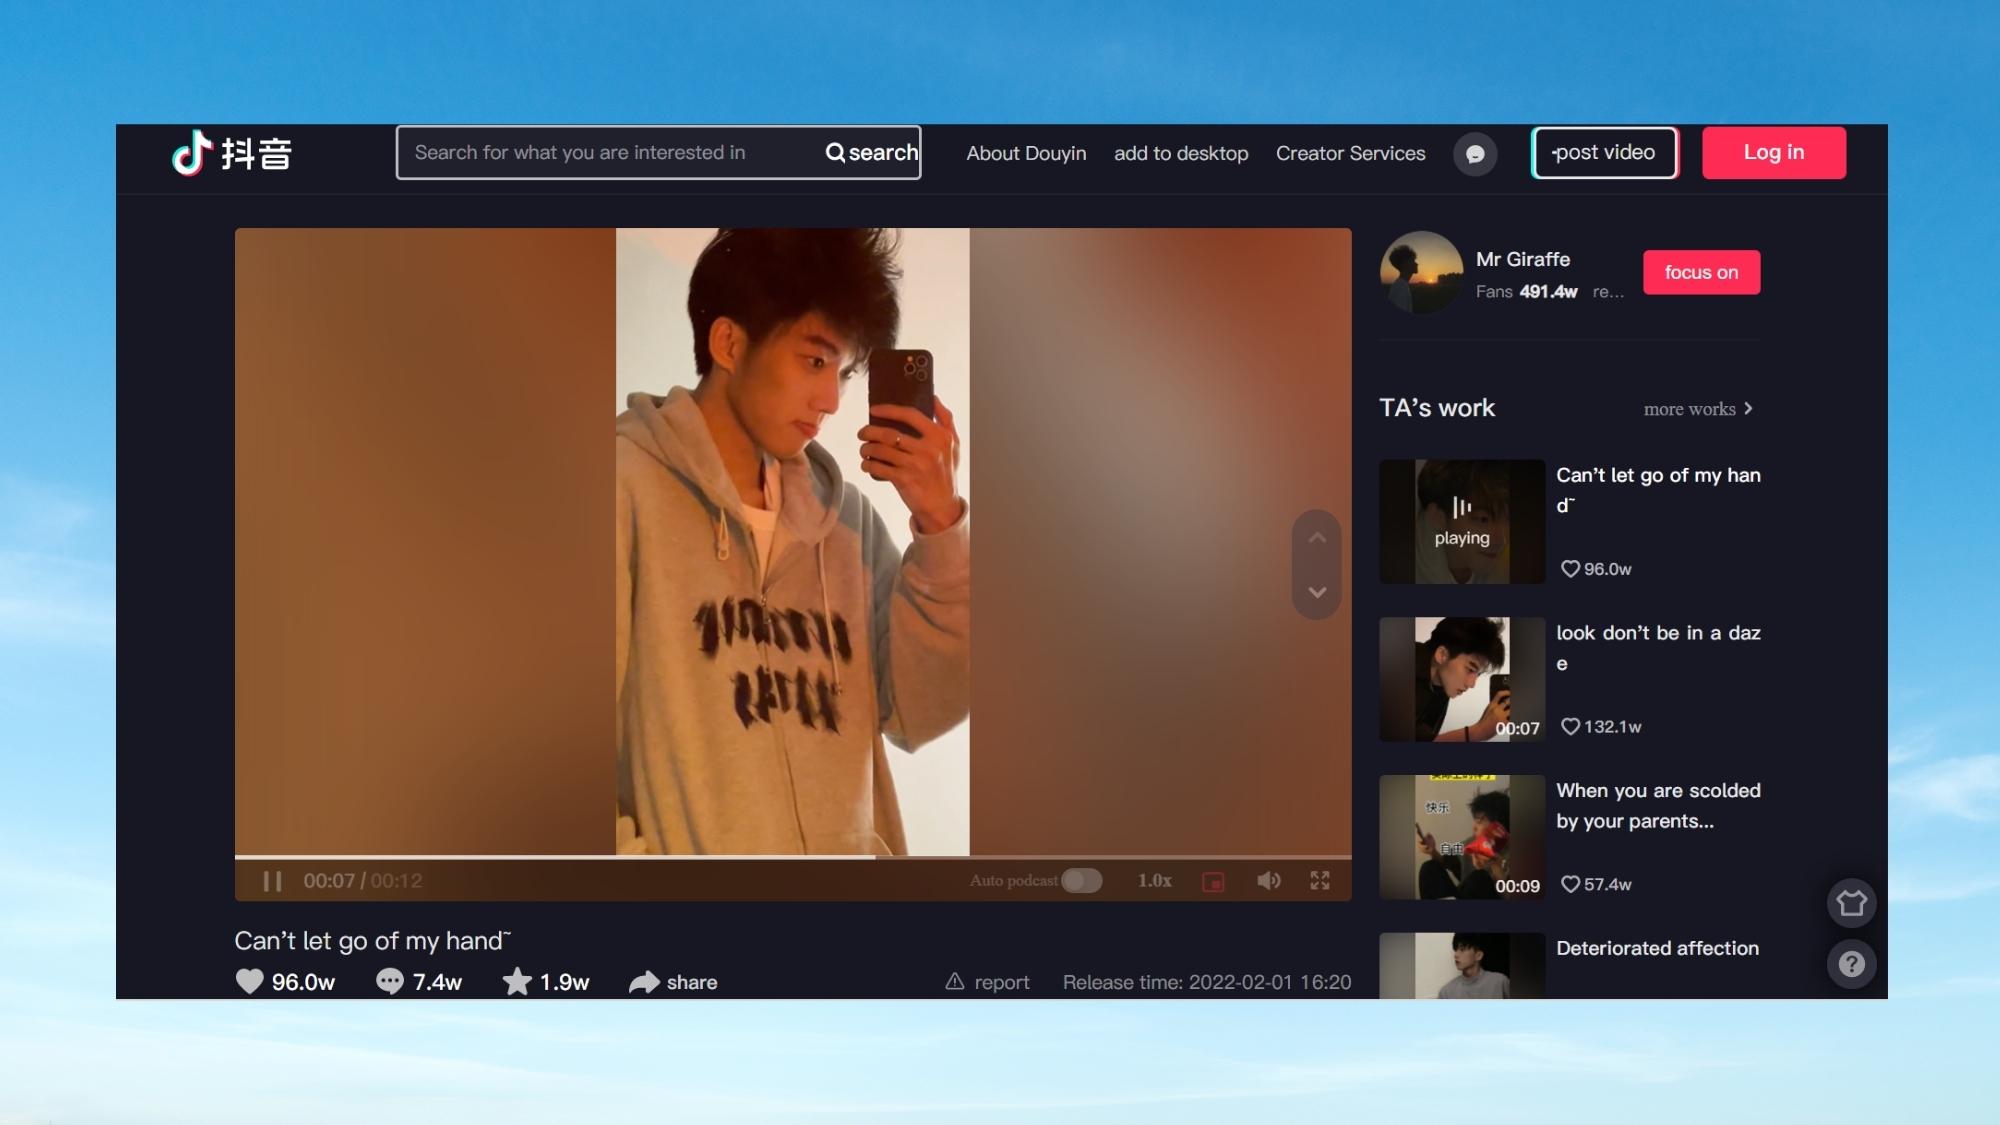Share the video using the arrow icon

tap(644, 981)
